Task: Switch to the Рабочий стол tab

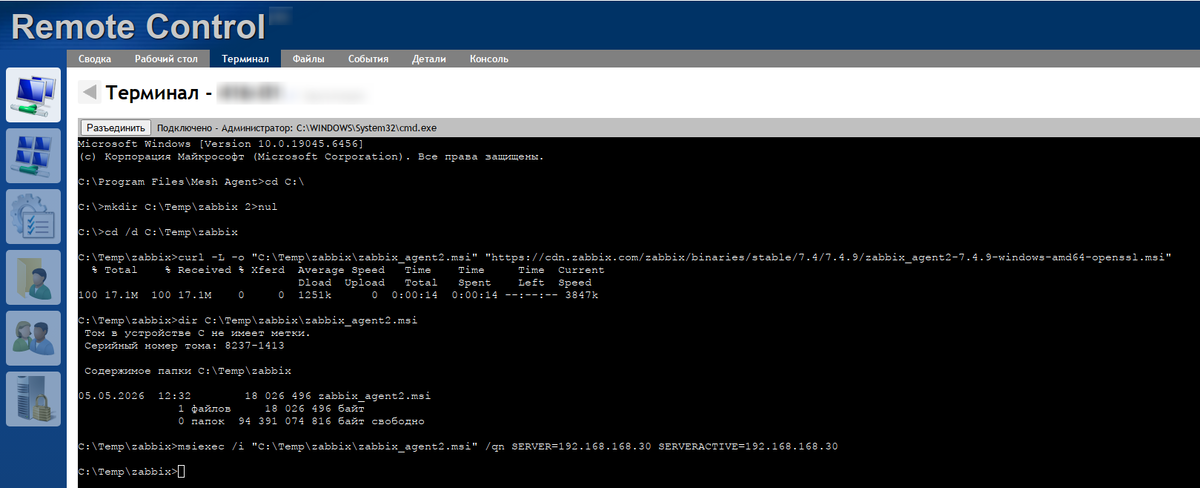Action: 166,59
